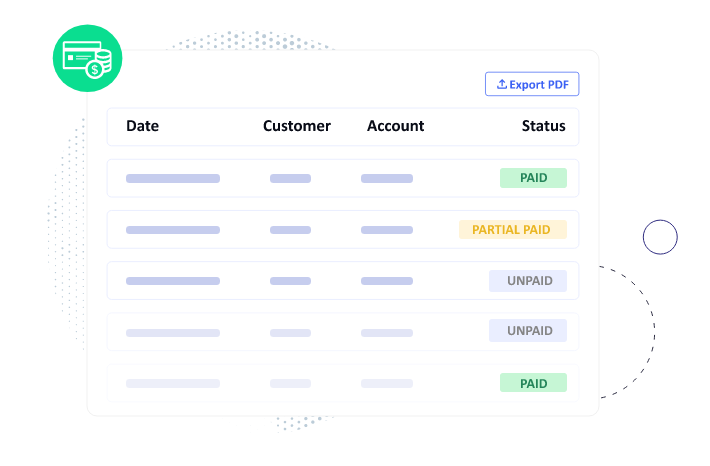Viewport: 710px width, 466px height.
Task: Open account placeholder in first UNPAID row
Action: coord(387,281)
